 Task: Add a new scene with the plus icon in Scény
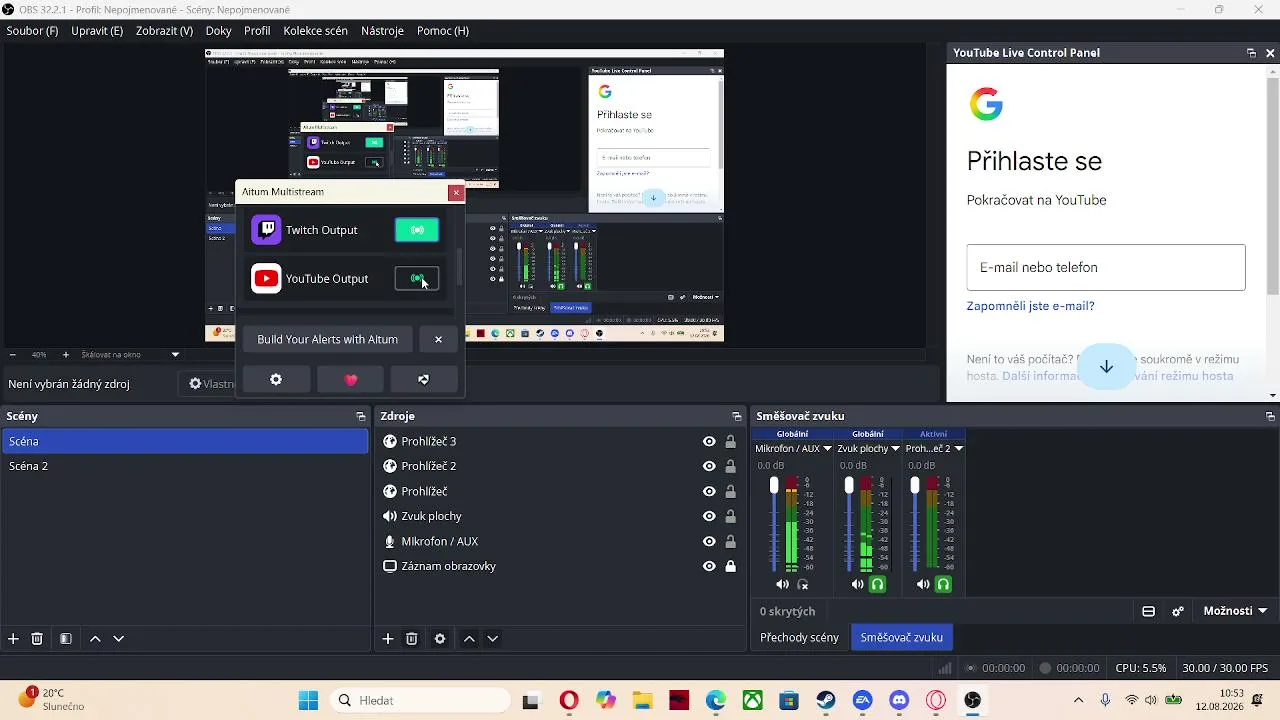pyautogui.click(x=13, y=639)
